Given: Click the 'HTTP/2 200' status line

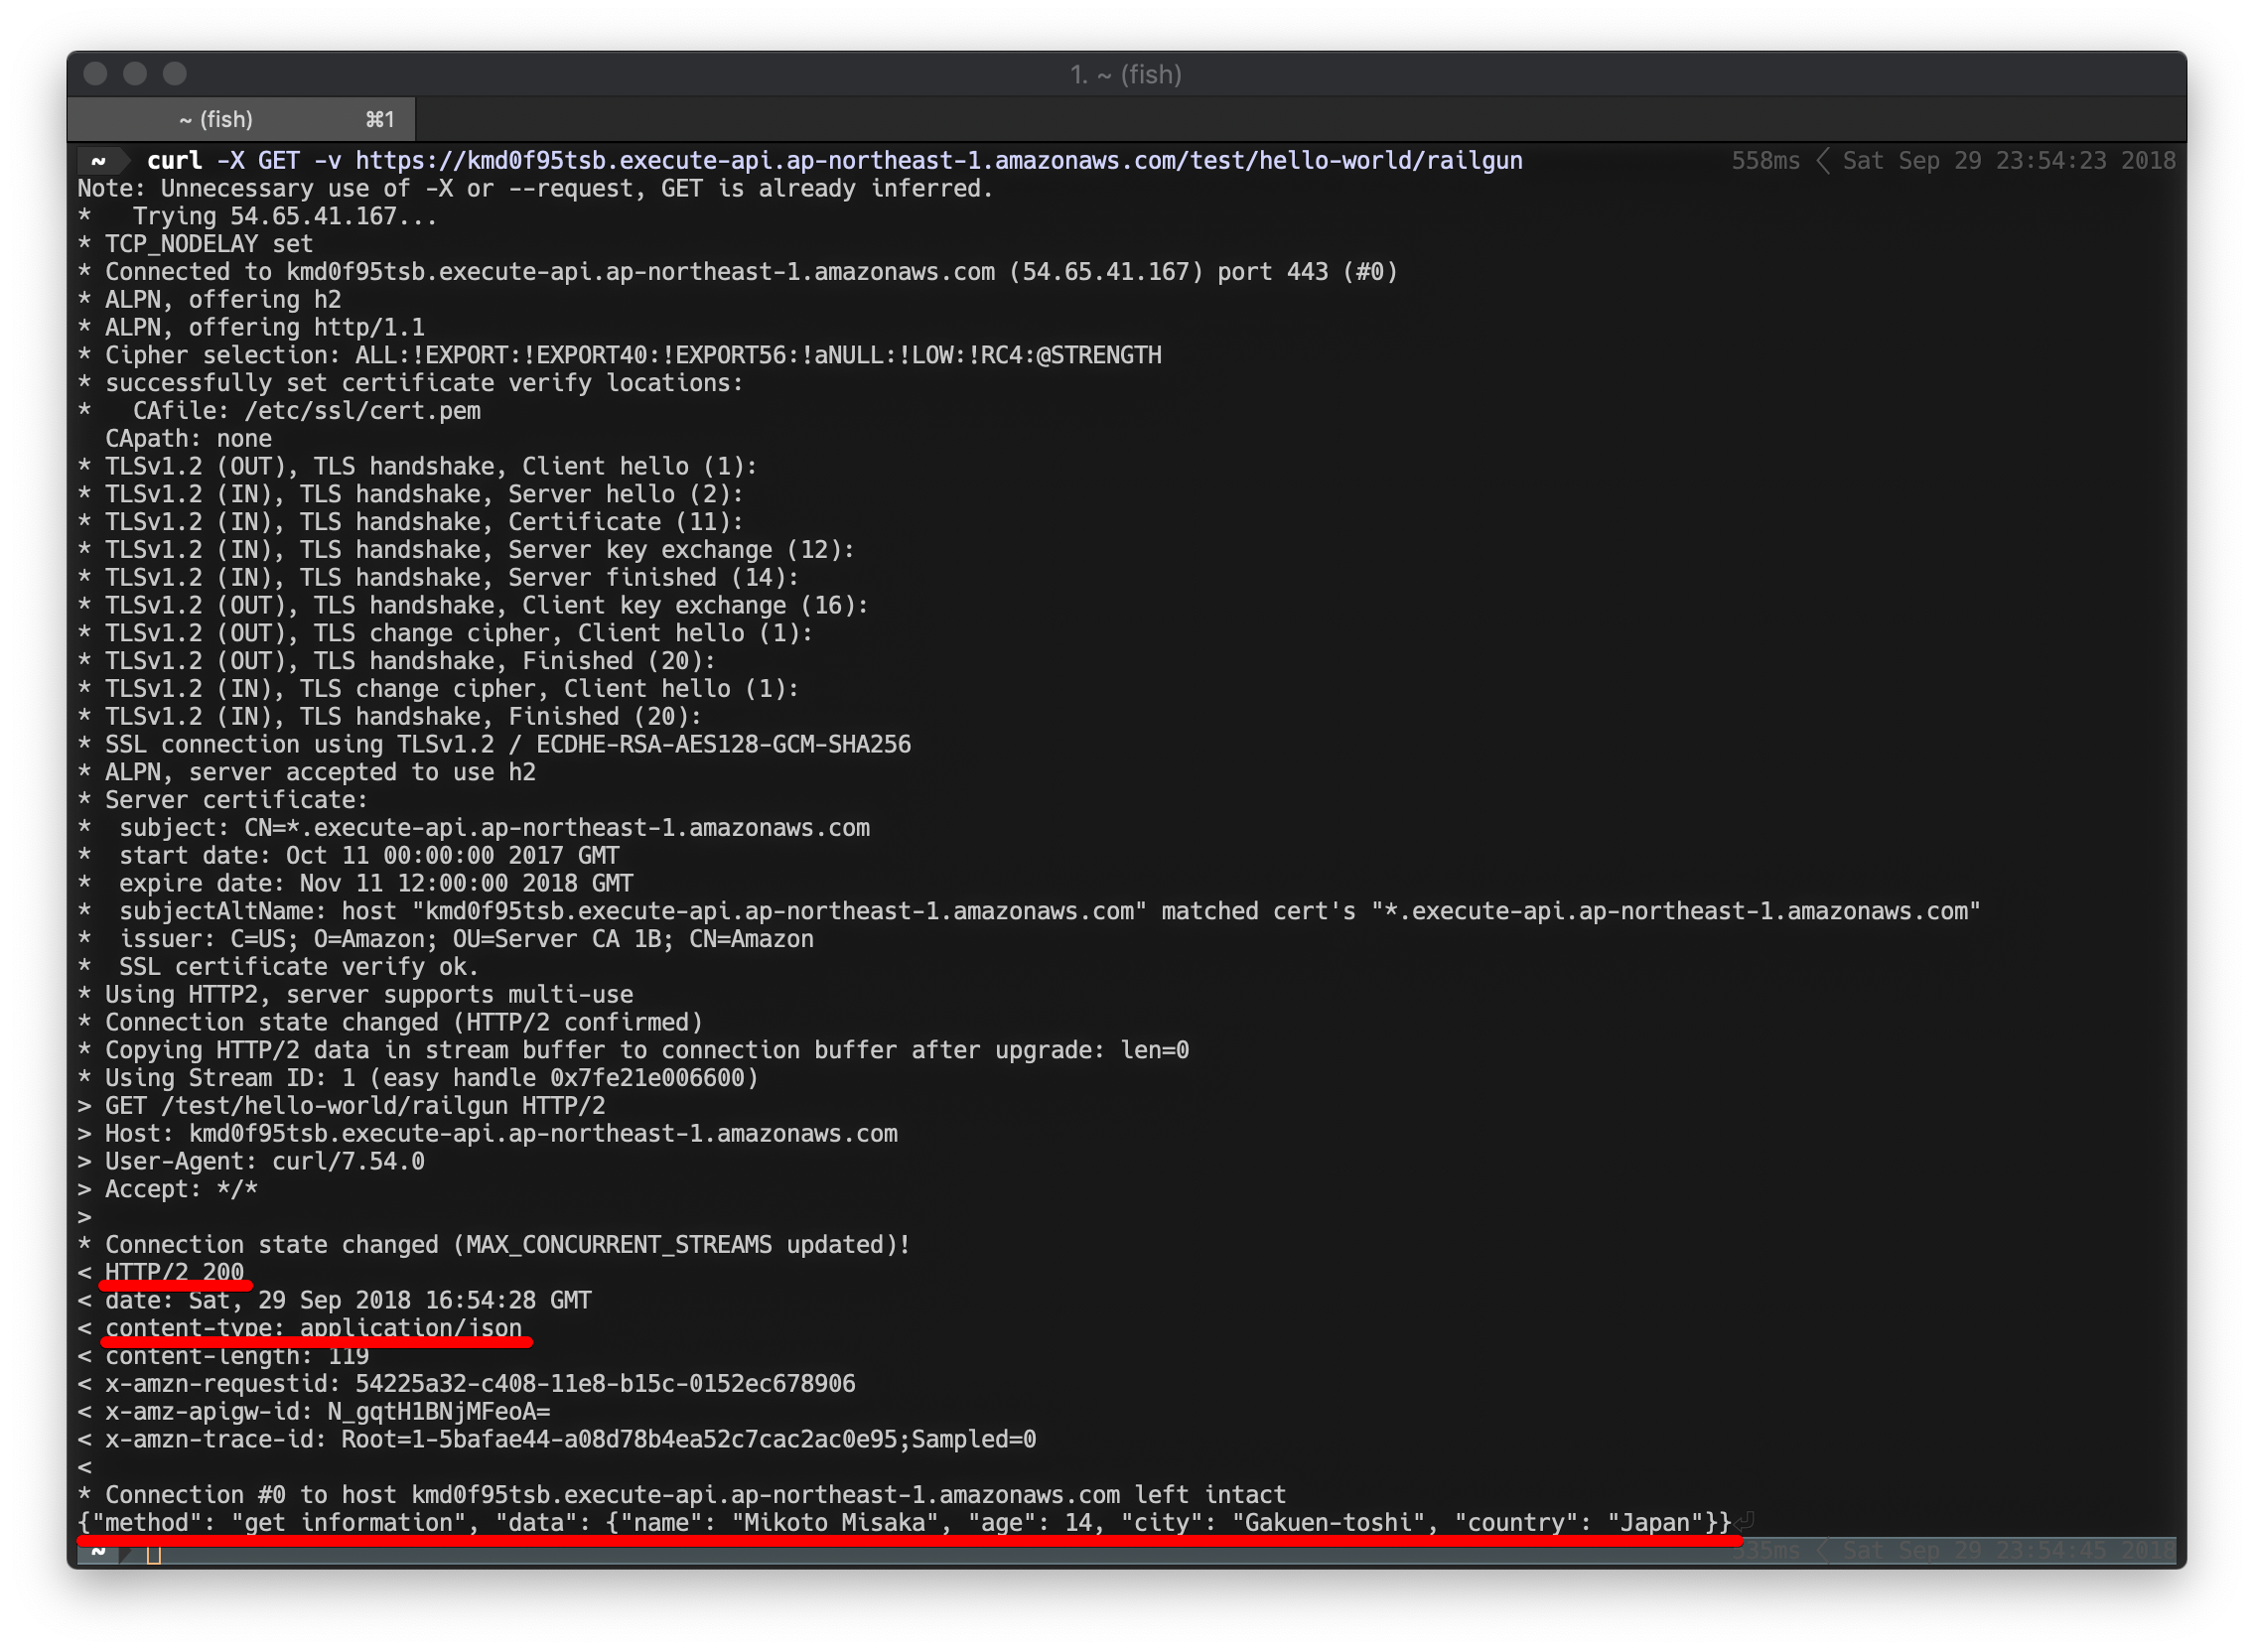Looking at the screenshot, I should click(x=161, y=1274).
